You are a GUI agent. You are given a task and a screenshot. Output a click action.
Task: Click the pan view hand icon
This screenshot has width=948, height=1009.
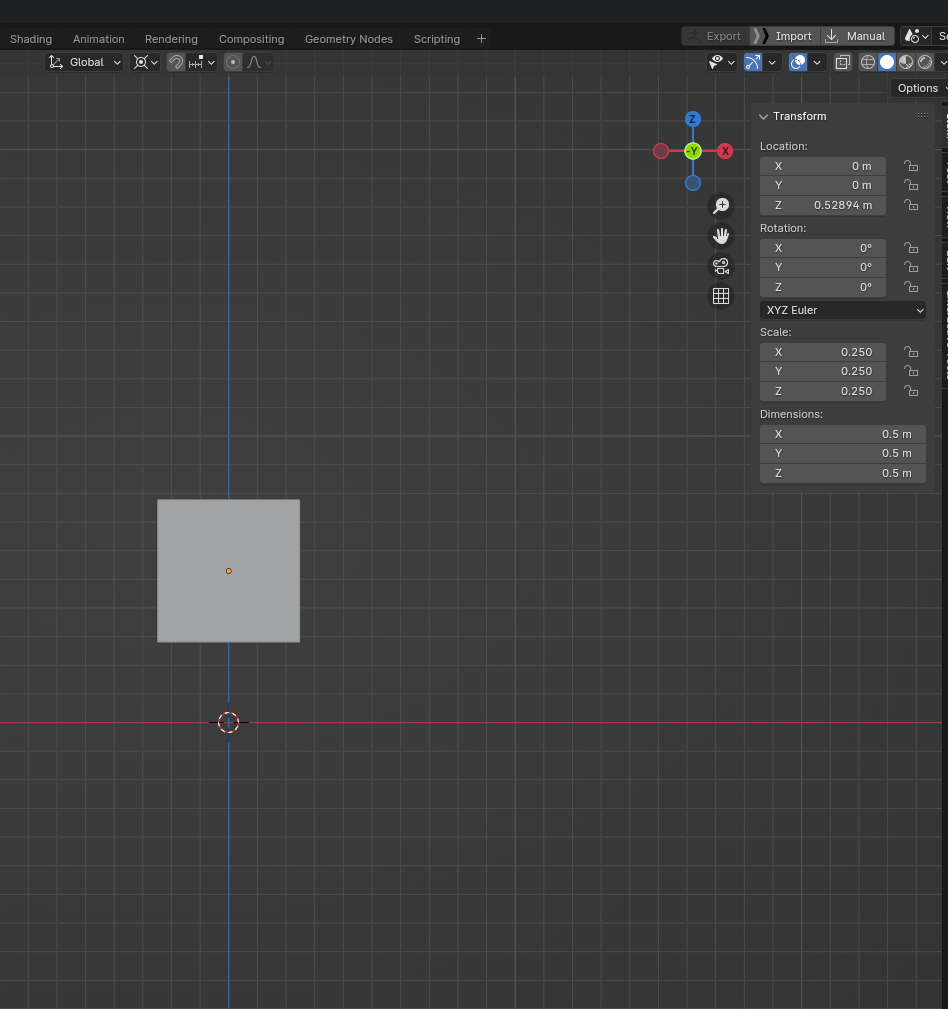tap(720, 236)
